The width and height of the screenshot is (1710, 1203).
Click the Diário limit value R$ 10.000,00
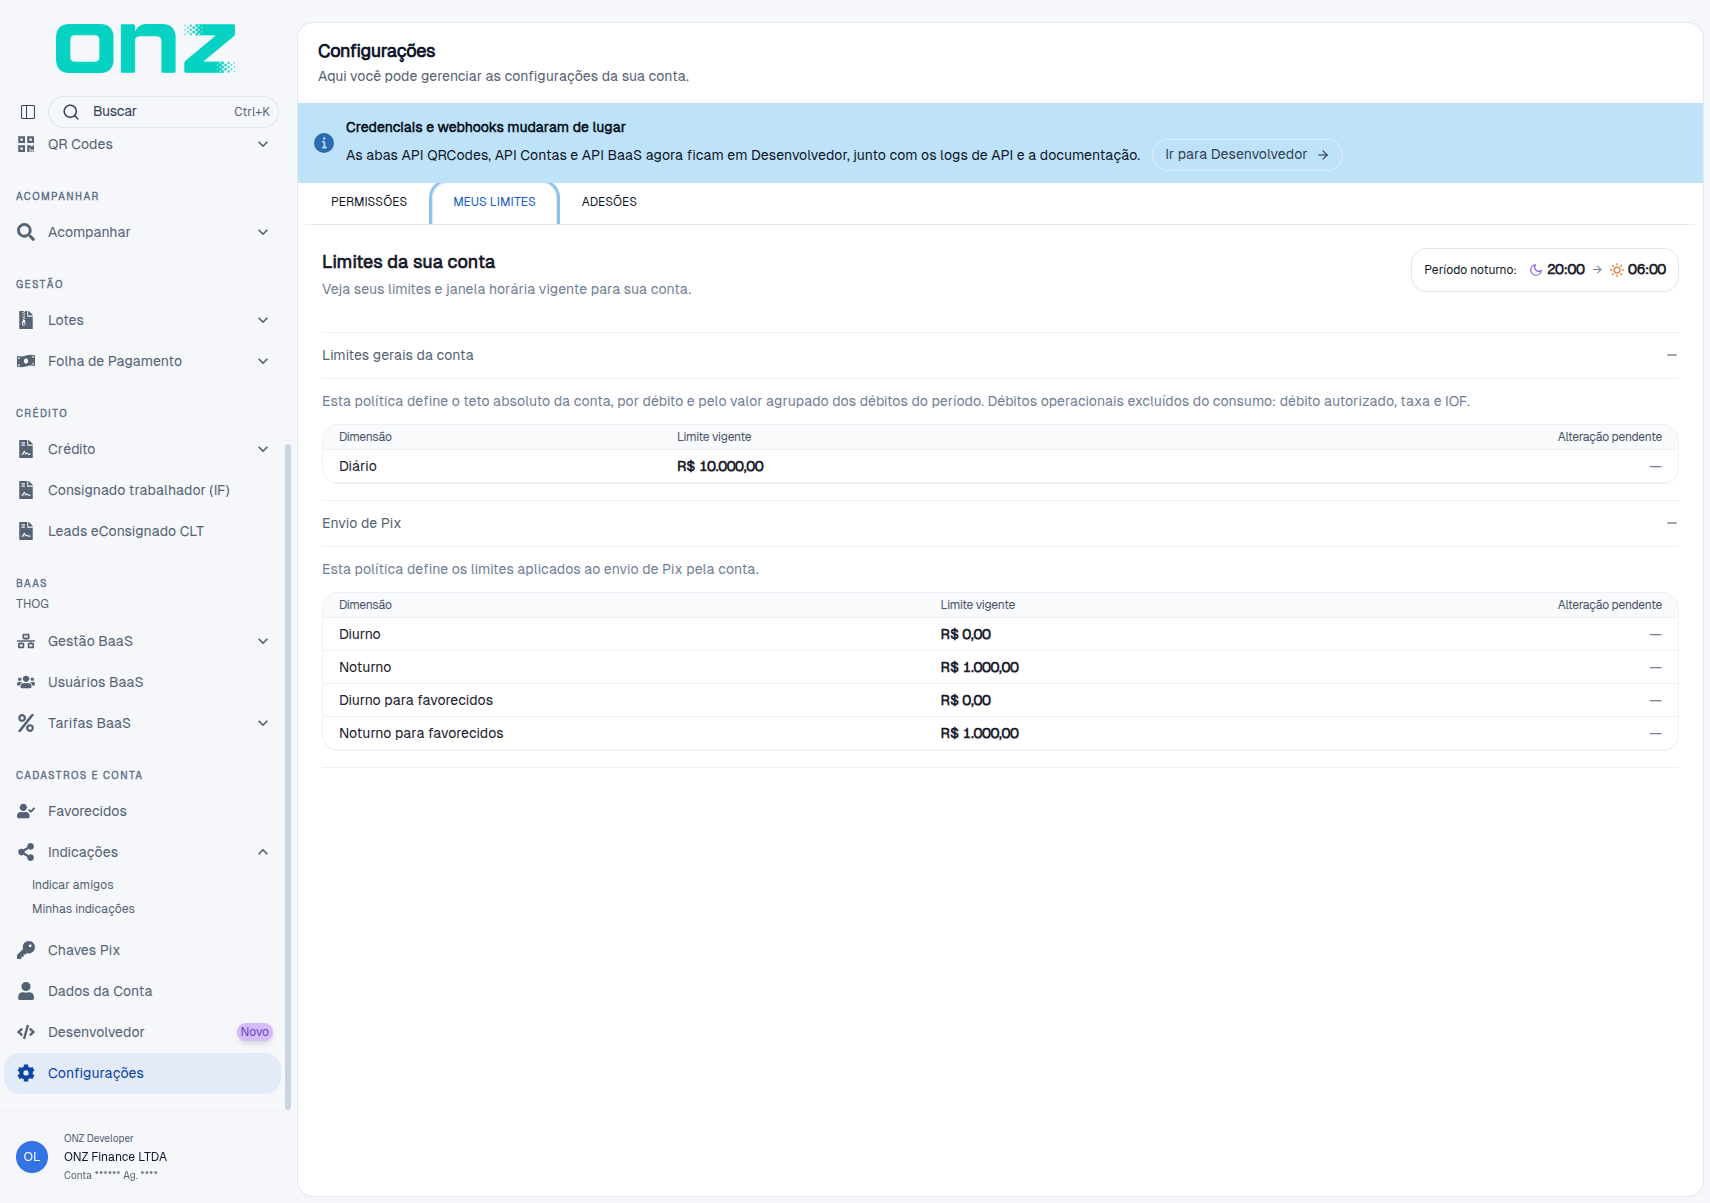(x=720, y=466)
